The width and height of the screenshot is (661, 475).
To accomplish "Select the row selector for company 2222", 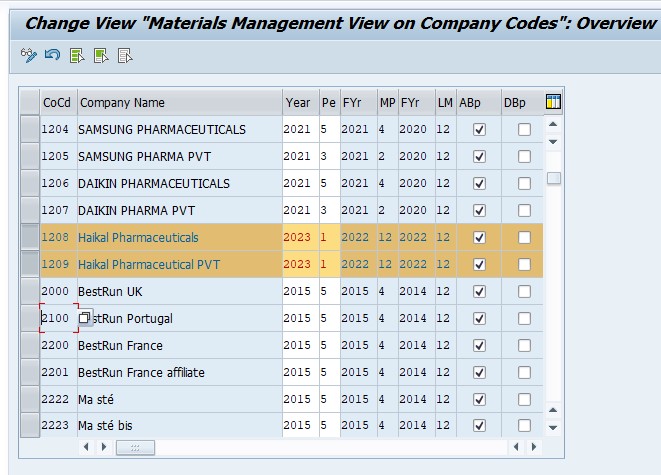I will pyautogui.click(x=30, y=399).
